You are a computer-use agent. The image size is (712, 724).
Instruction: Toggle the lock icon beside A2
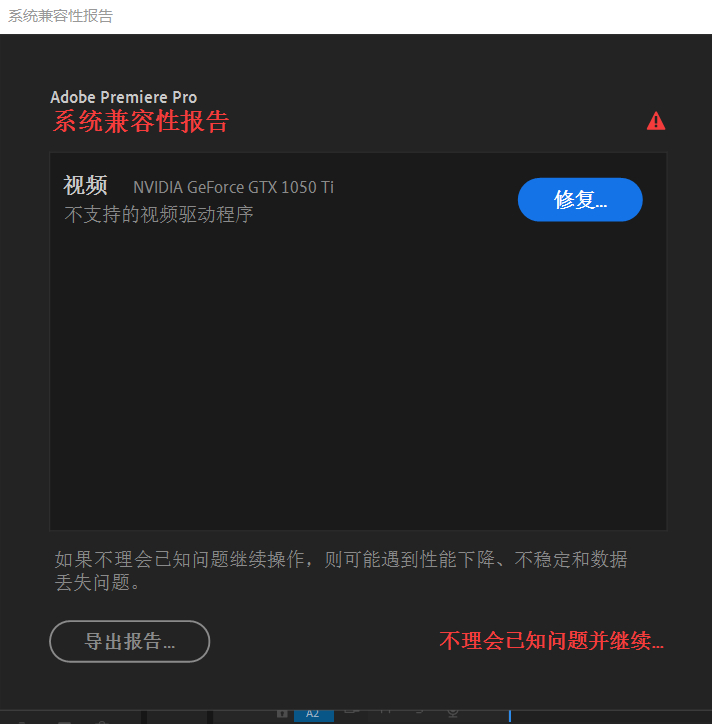click(282, 714)
